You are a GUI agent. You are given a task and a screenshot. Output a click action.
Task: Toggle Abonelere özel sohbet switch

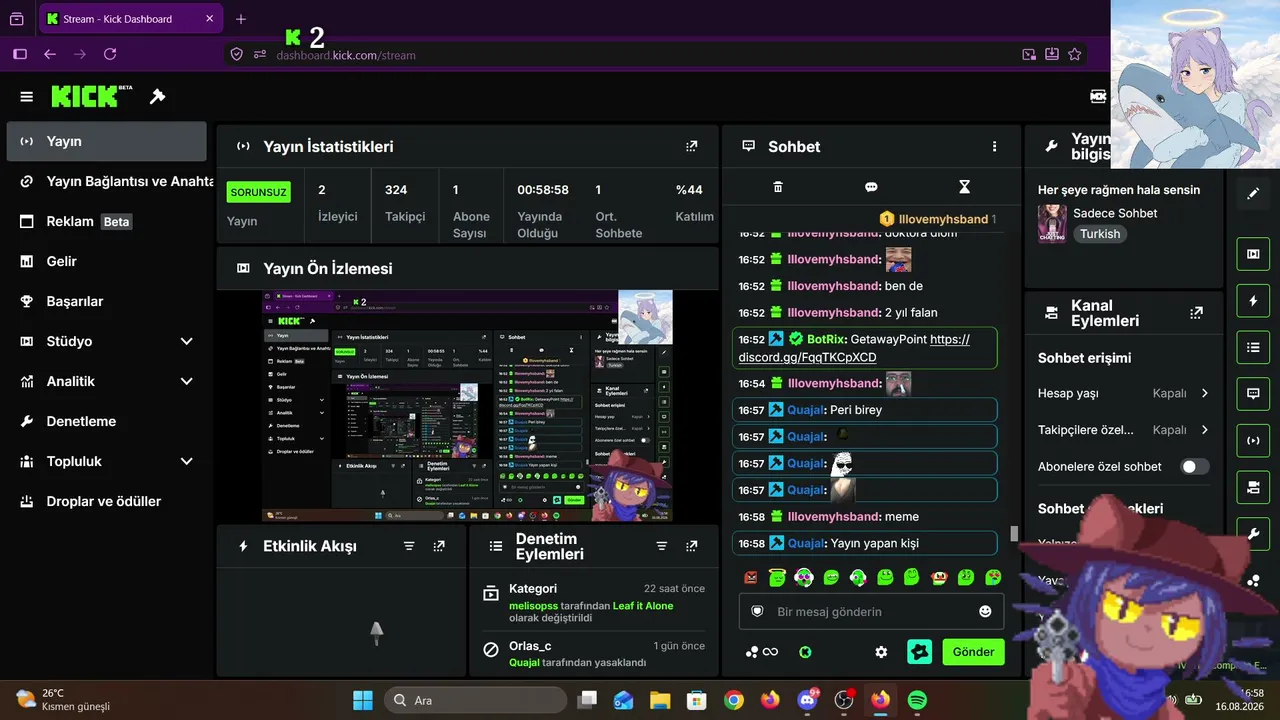(x=1194, y=467)
